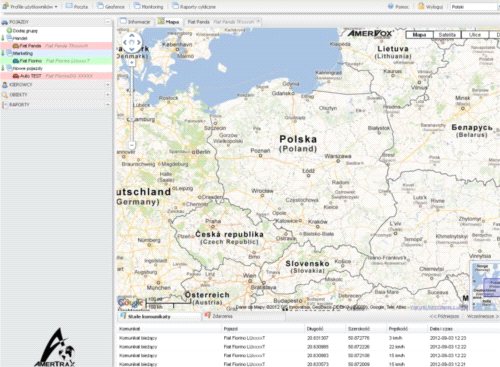Viewport: 500px width, 367px height.
Task: Switch to the Informacje tab
Action: (x=135, y=22)
